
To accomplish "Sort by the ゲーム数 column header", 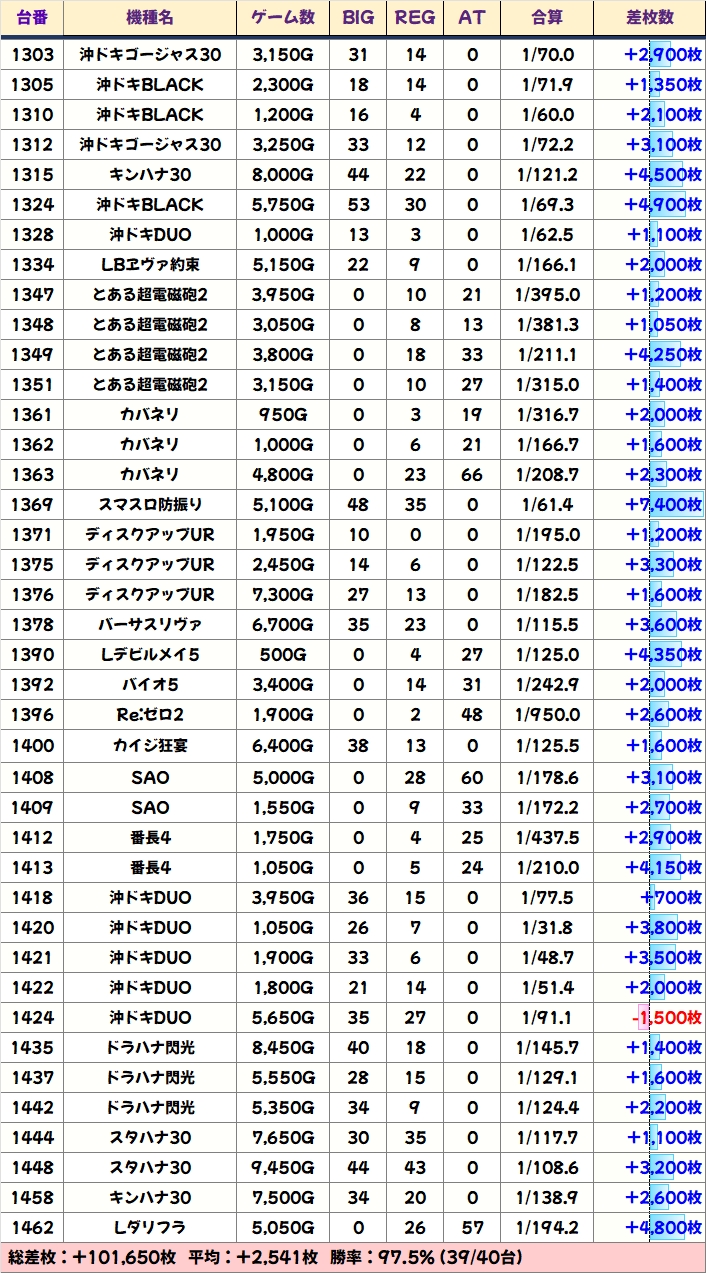I will (282, 18).
